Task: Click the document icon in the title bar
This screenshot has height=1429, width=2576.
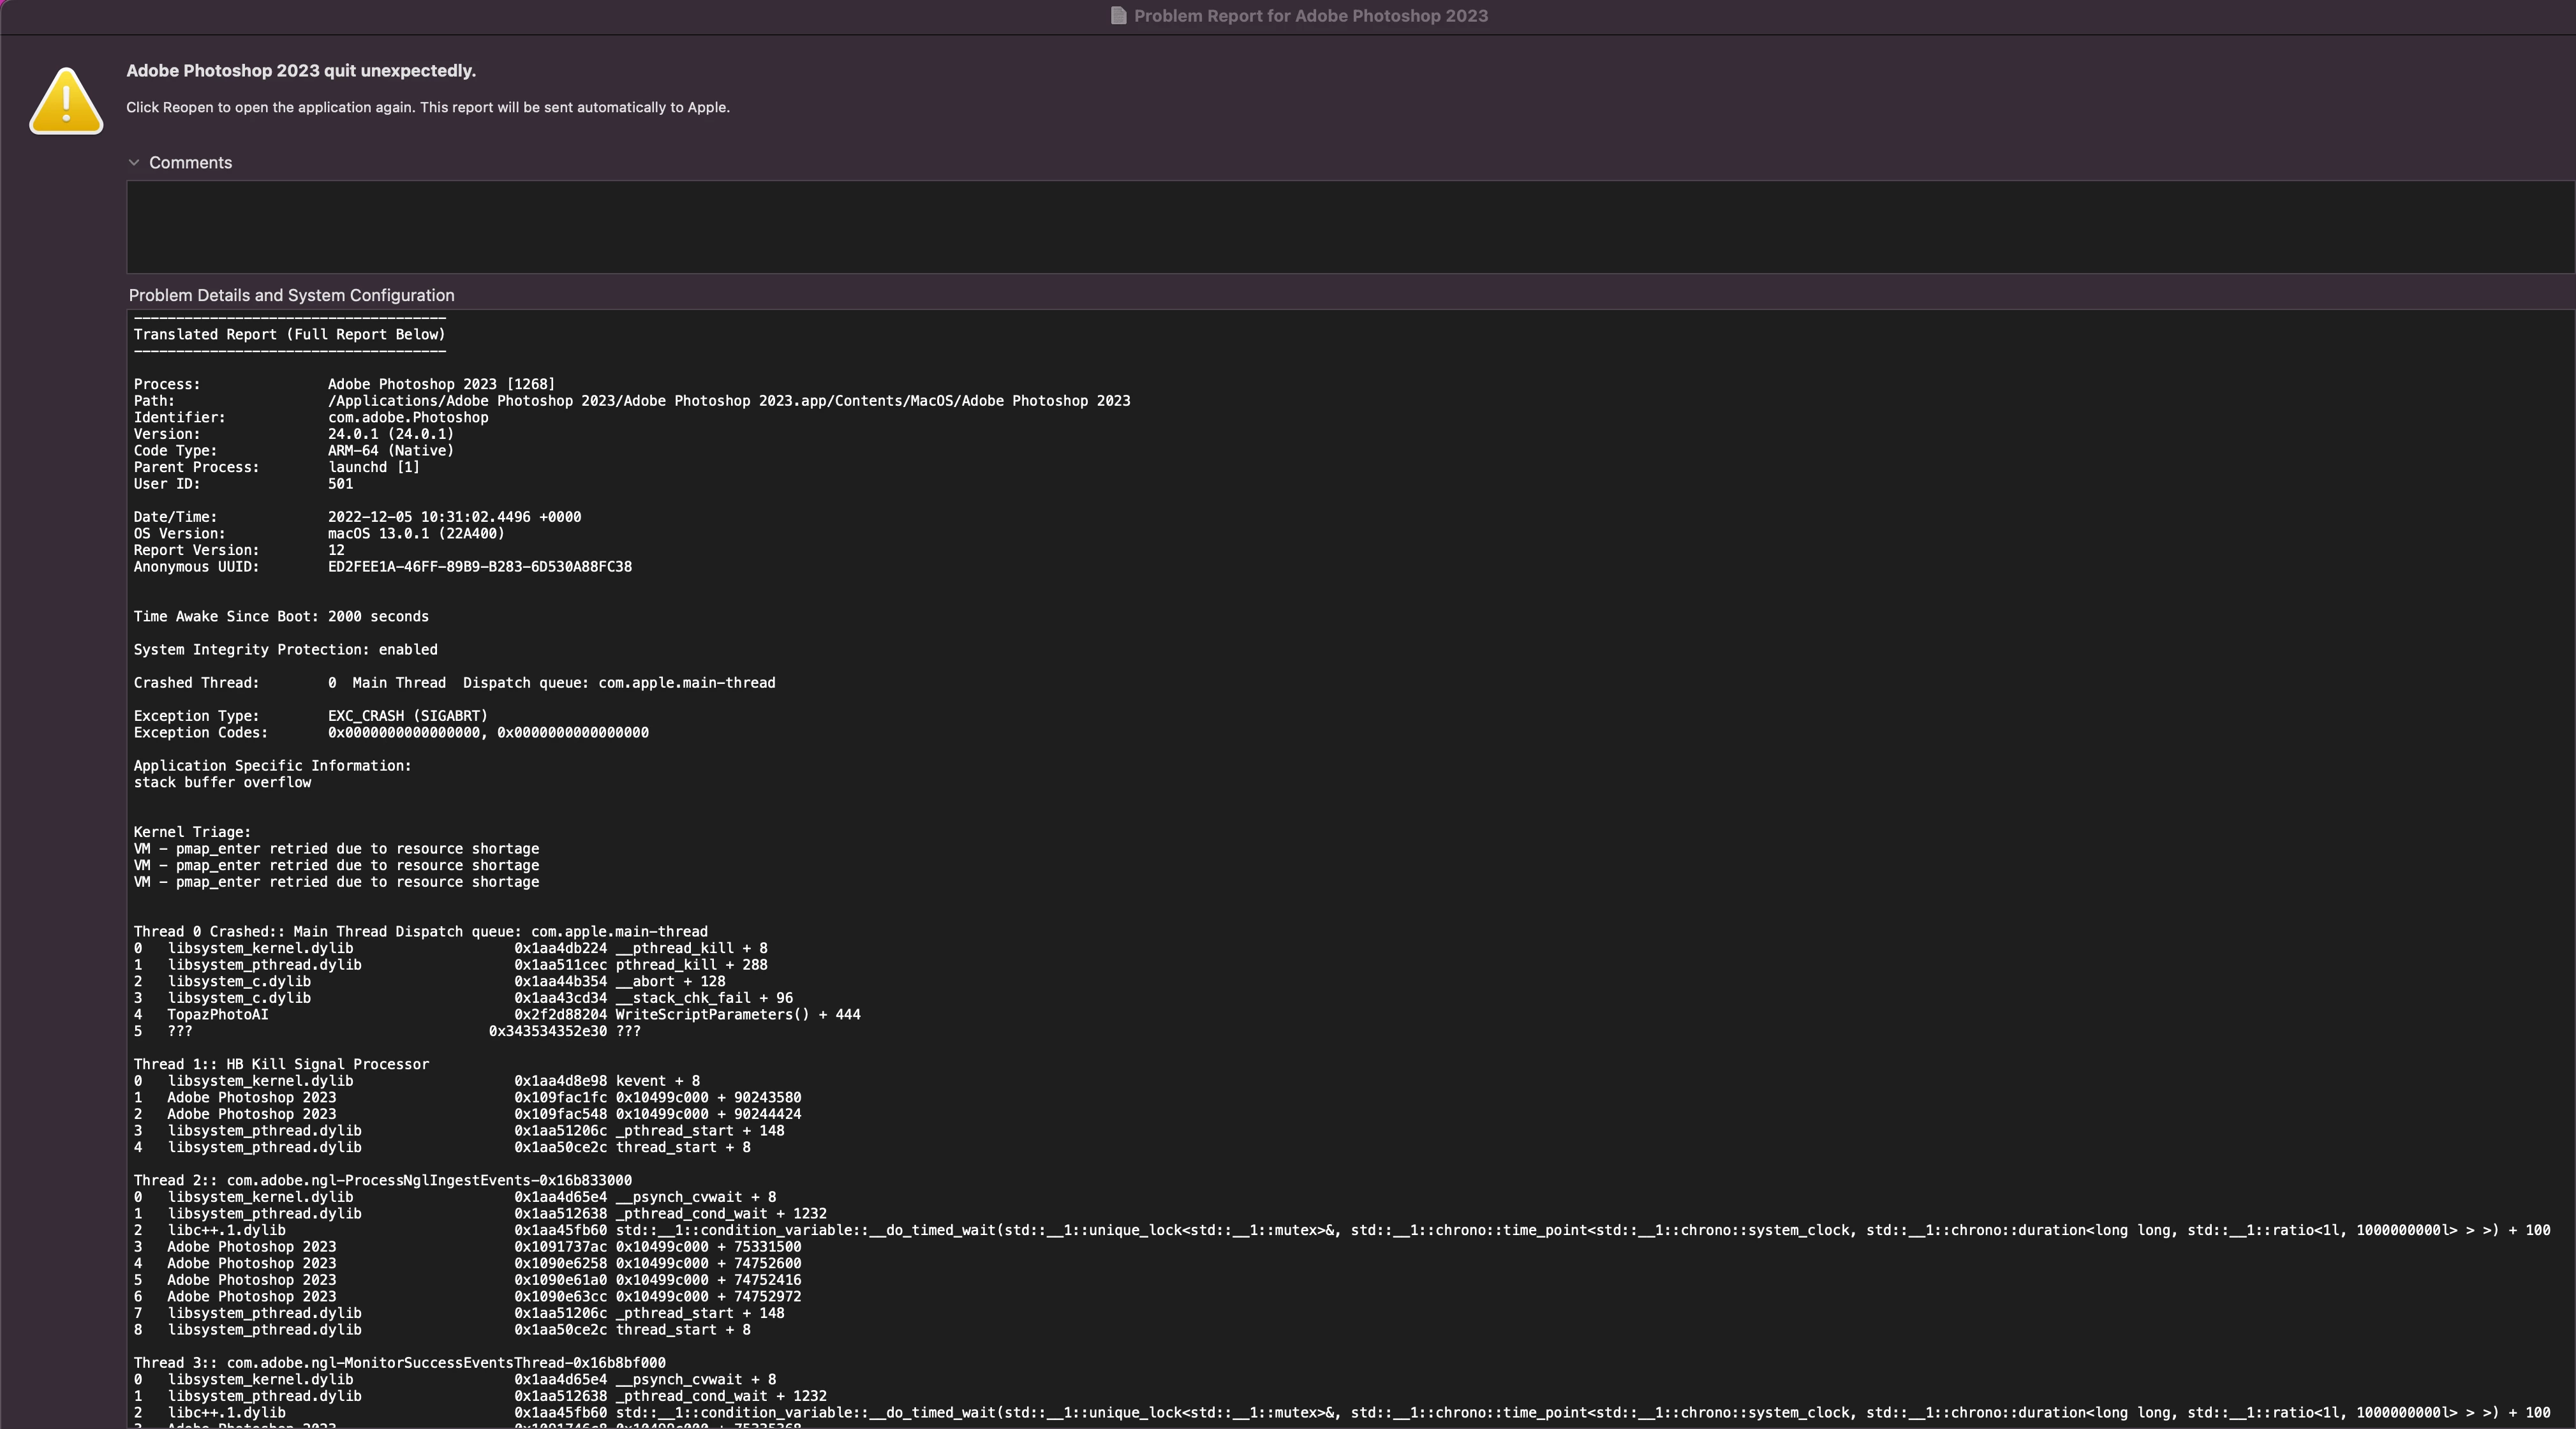Action: click(x=1119, y=16)
